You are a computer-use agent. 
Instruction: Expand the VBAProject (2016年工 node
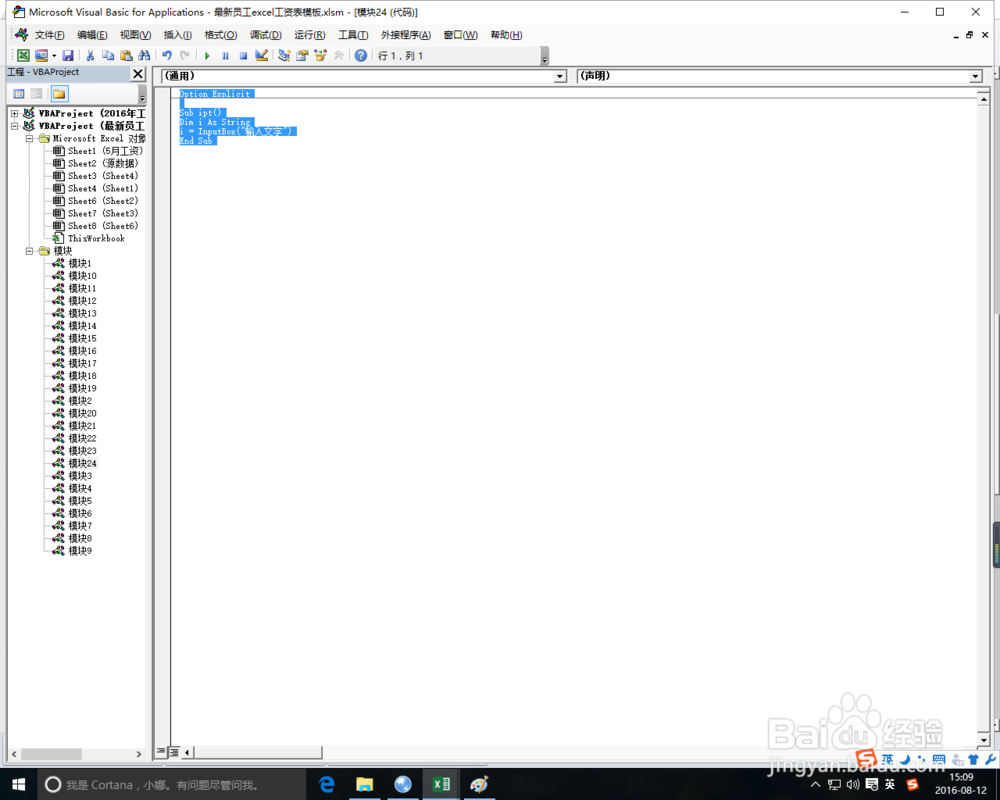pos(14,114)
